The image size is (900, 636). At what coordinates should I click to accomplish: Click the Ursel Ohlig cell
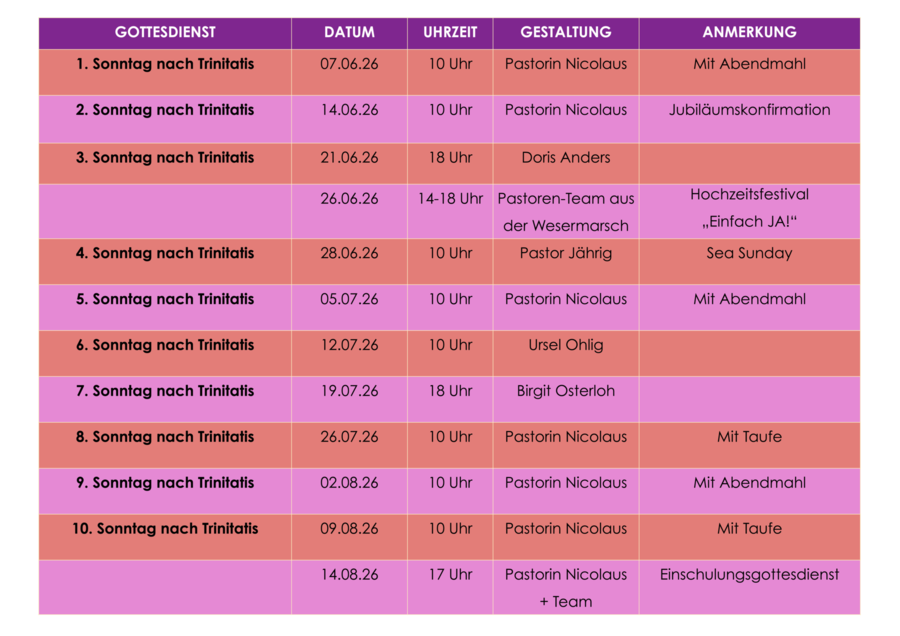566,353
